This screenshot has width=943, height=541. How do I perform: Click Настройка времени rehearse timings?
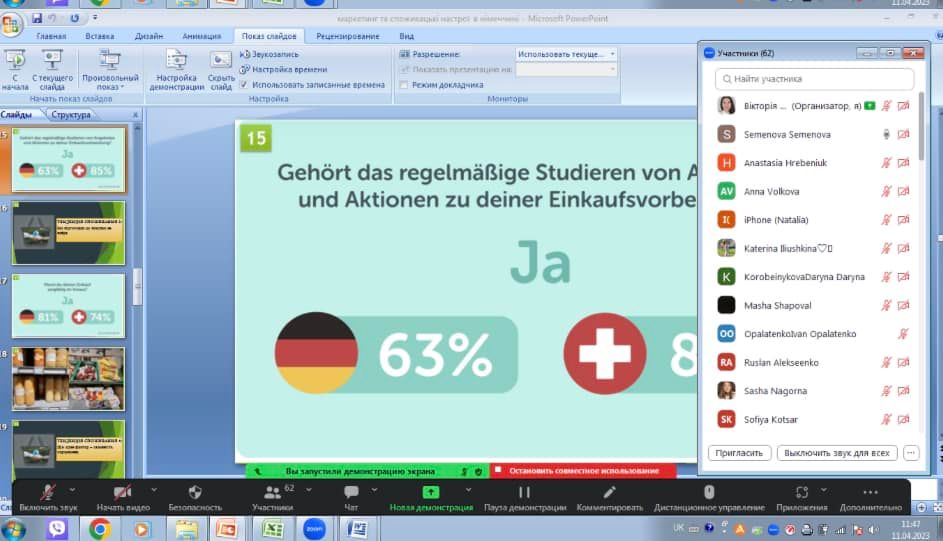(283, 70)
